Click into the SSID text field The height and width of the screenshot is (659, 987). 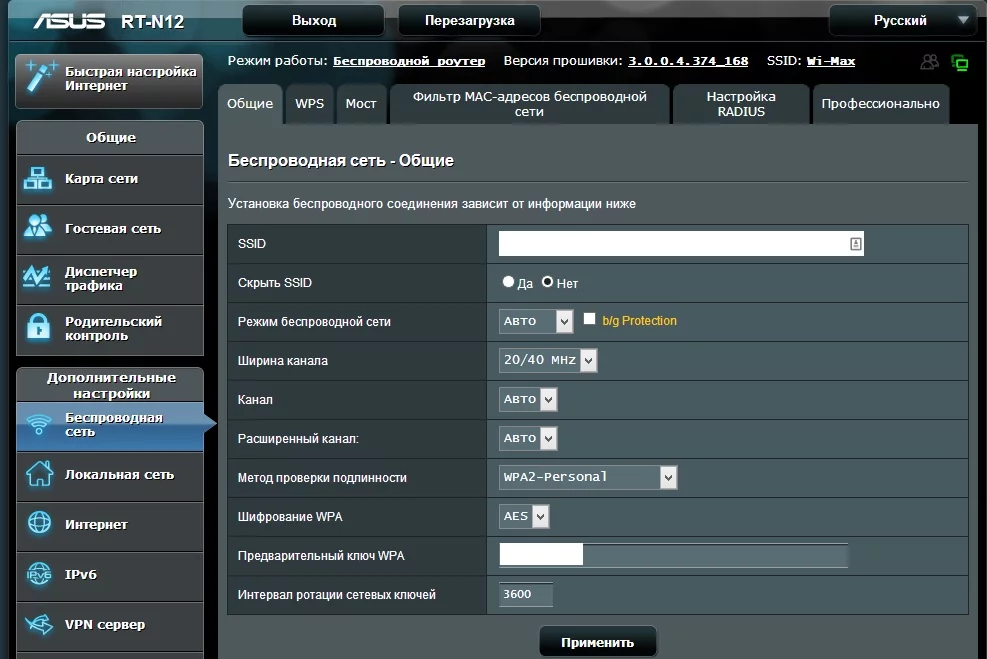coord(672,243)
